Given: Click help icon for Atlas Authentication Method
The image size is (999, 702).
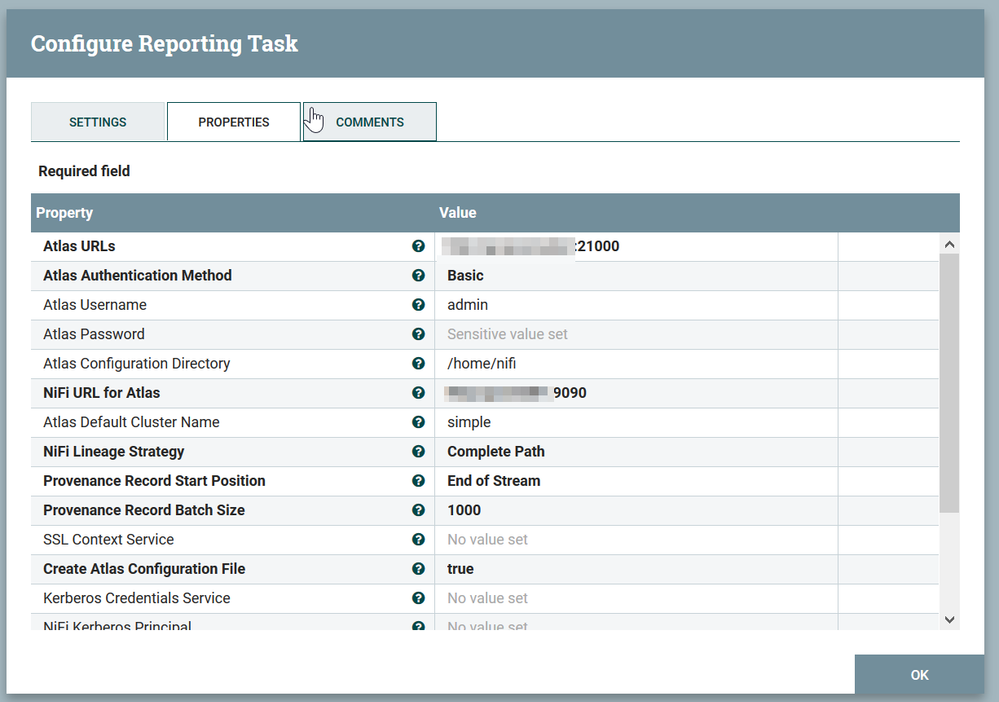Looking at the screenshot, I should 418,276.
